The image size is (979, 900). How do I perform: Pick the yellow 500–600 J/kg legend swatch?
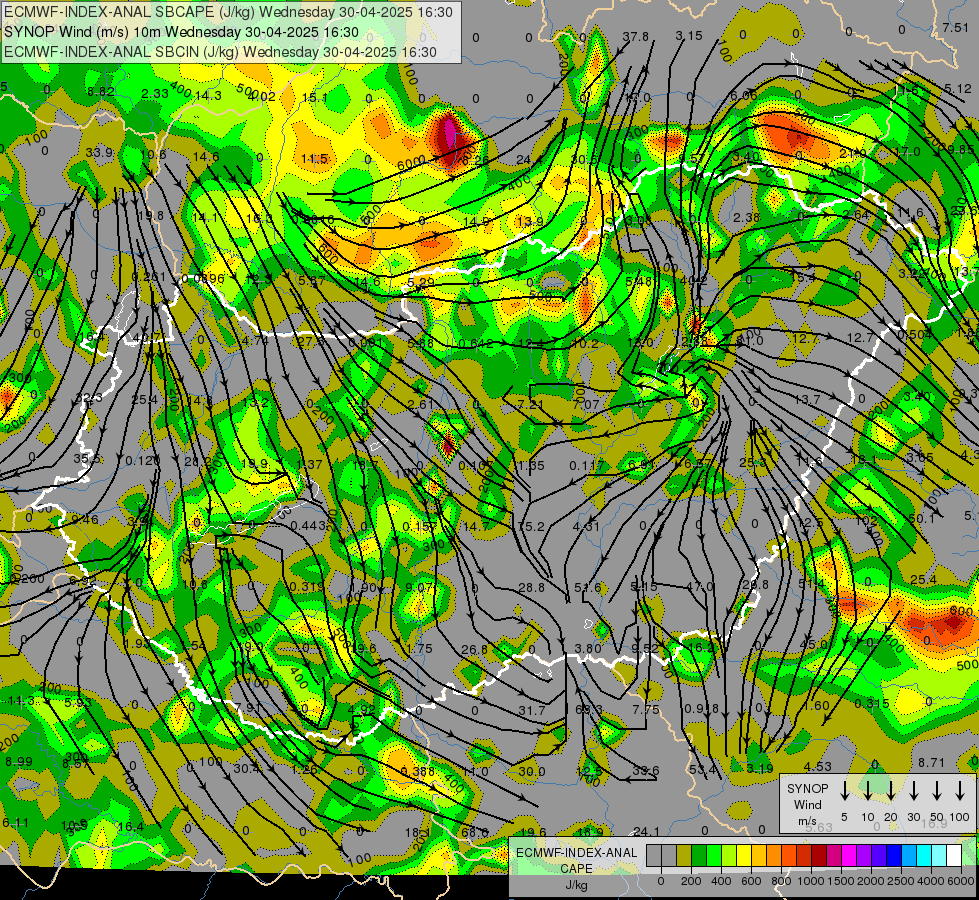coord(744,855)
